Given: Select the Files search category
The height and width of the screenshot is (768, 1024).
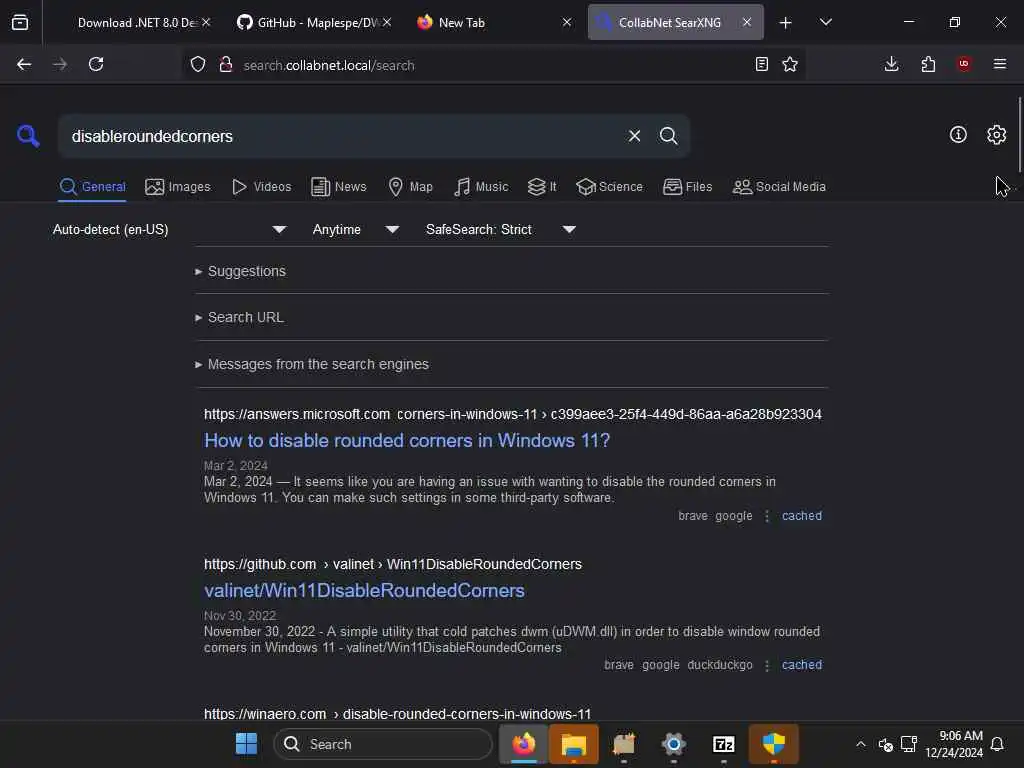Looking at the screenshot, I should point(687,187).
